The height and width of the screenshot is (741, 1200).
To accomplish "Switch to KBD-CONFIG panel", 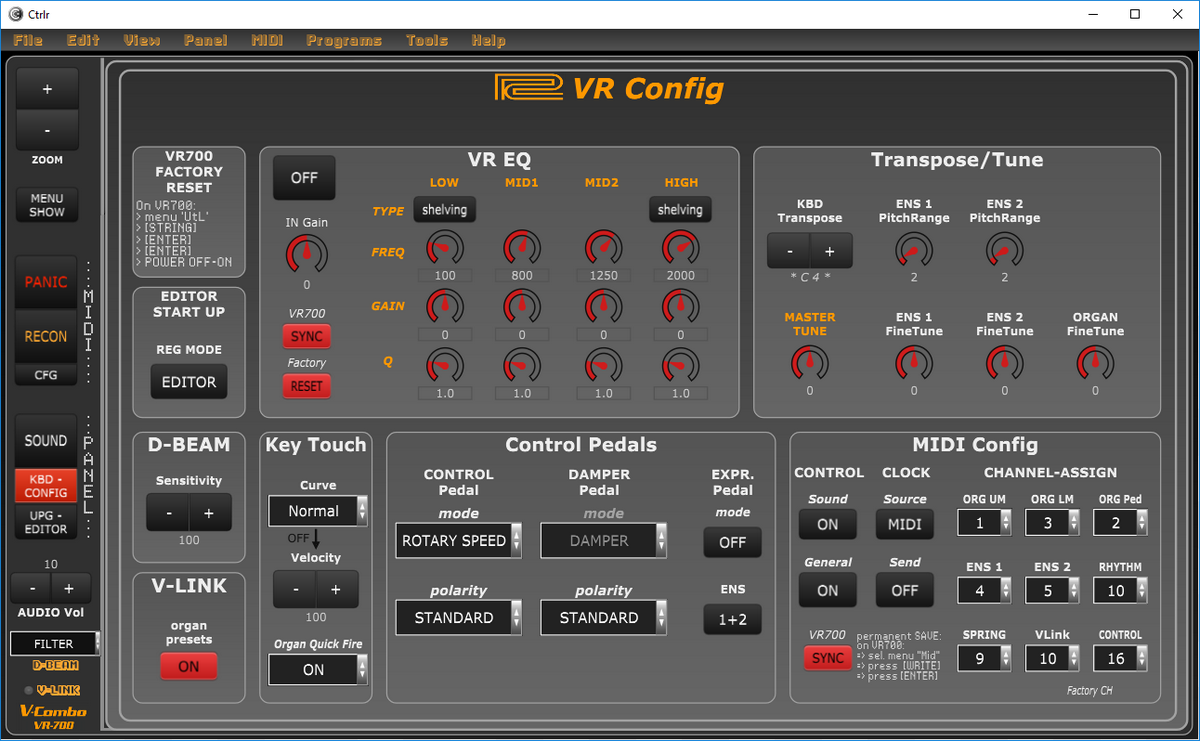I will [x=46, y=486].
